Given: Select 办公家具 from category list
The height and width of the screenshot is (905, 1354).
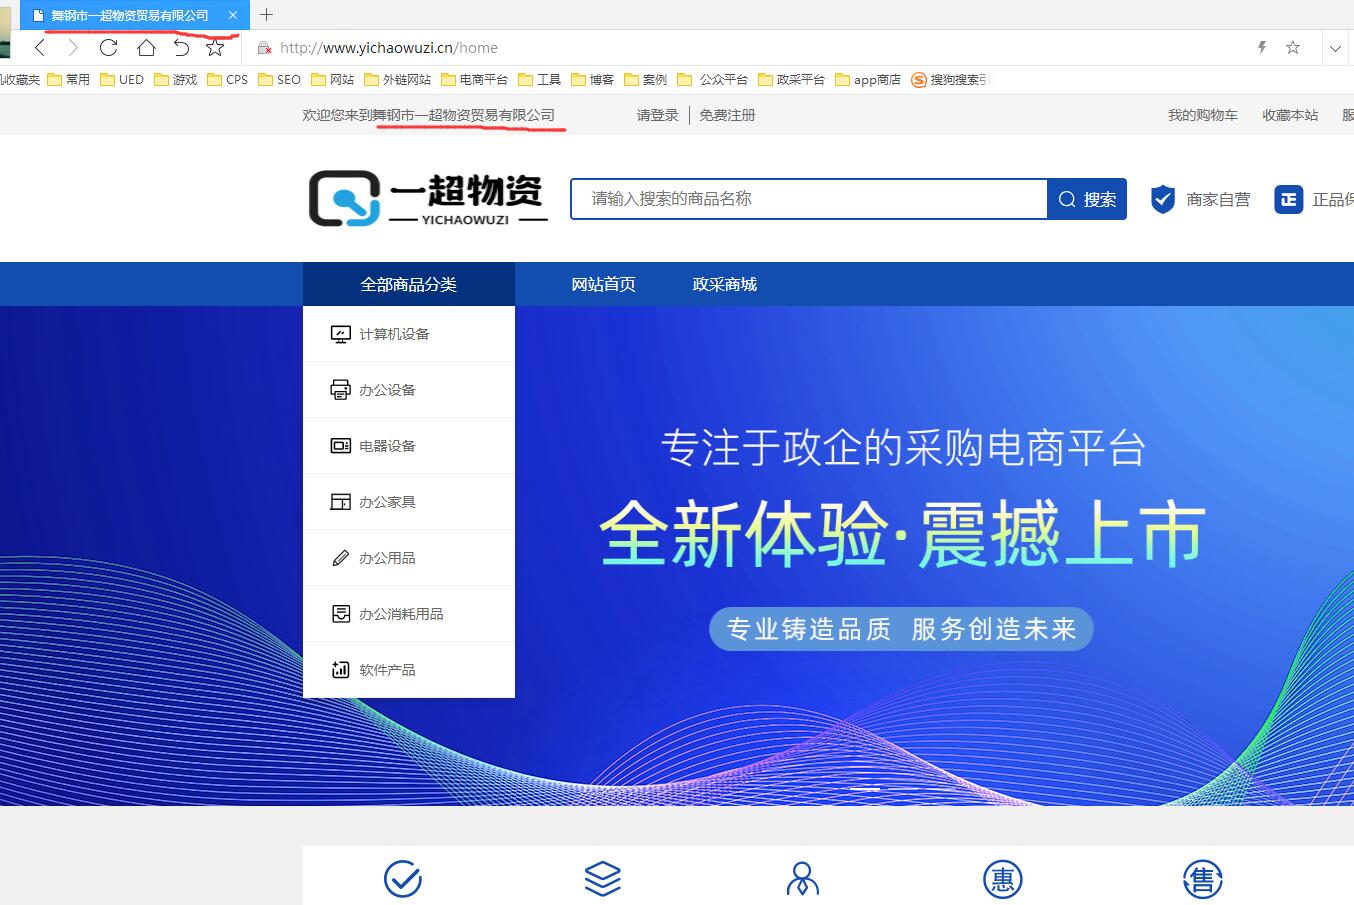Looking at the screenshot, I should (x=387, y=502).
